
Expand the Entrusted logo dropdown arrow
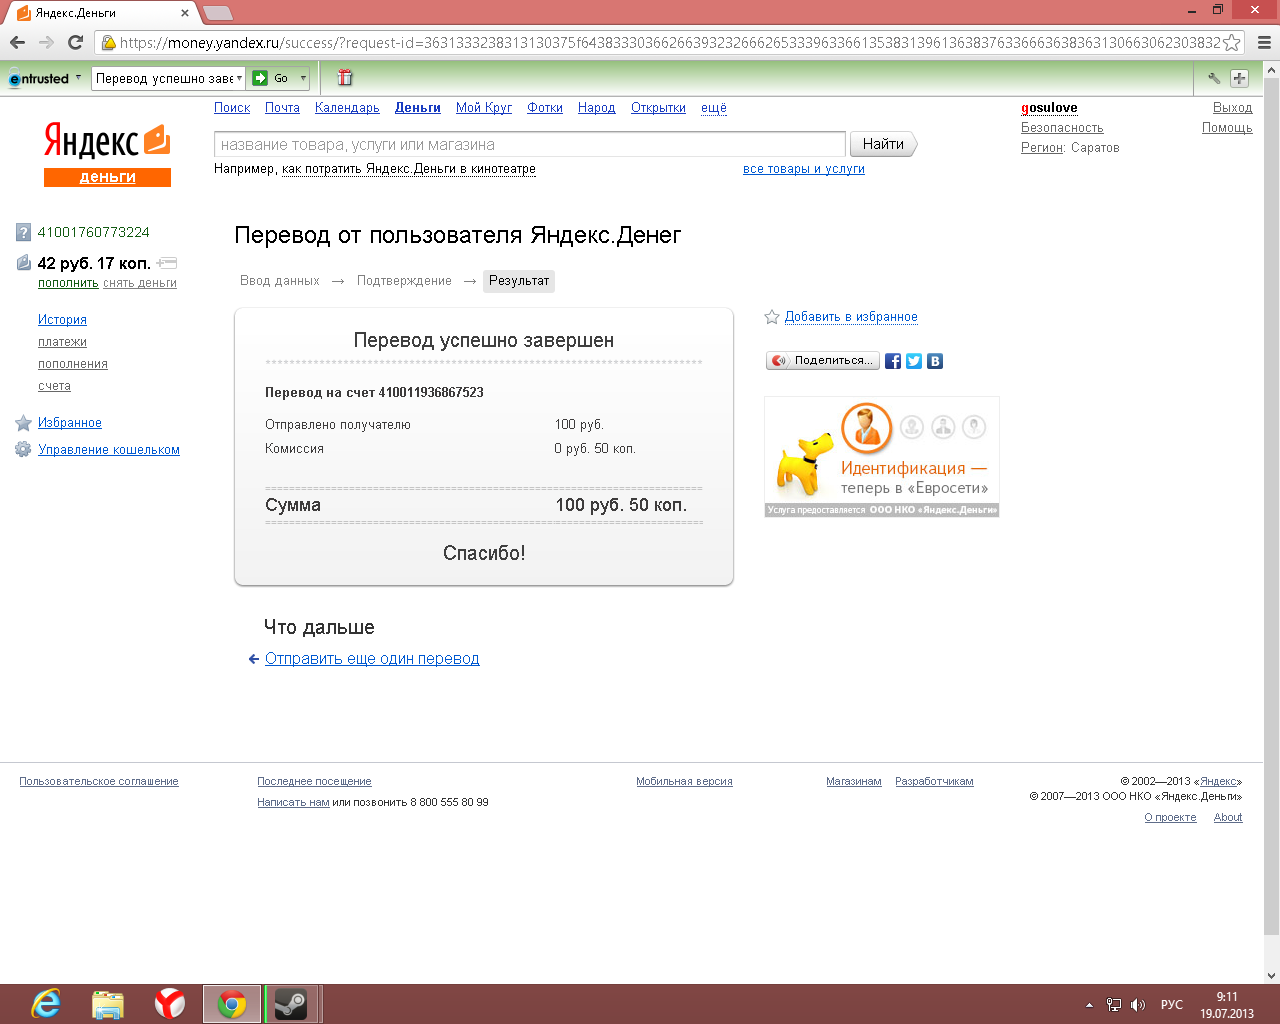78,77
